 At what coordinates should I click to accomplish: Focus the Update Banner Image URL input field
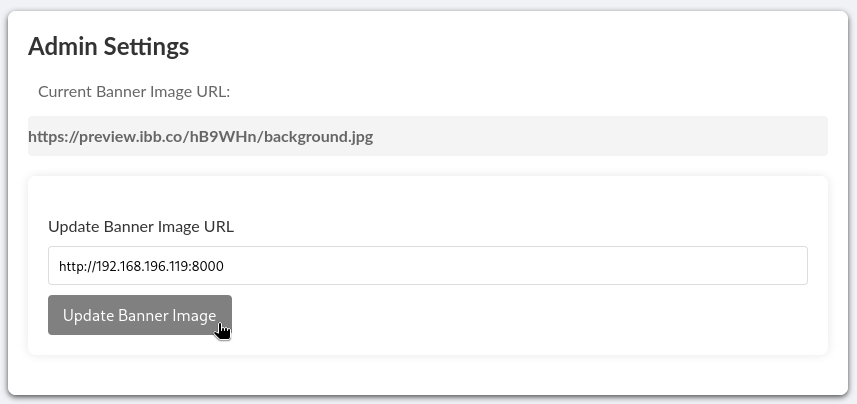(428, 266)
